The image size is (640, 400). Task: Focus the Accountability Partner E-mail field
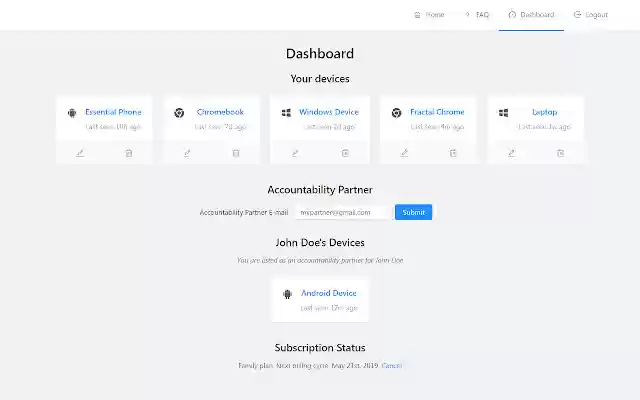click(344, 212)
